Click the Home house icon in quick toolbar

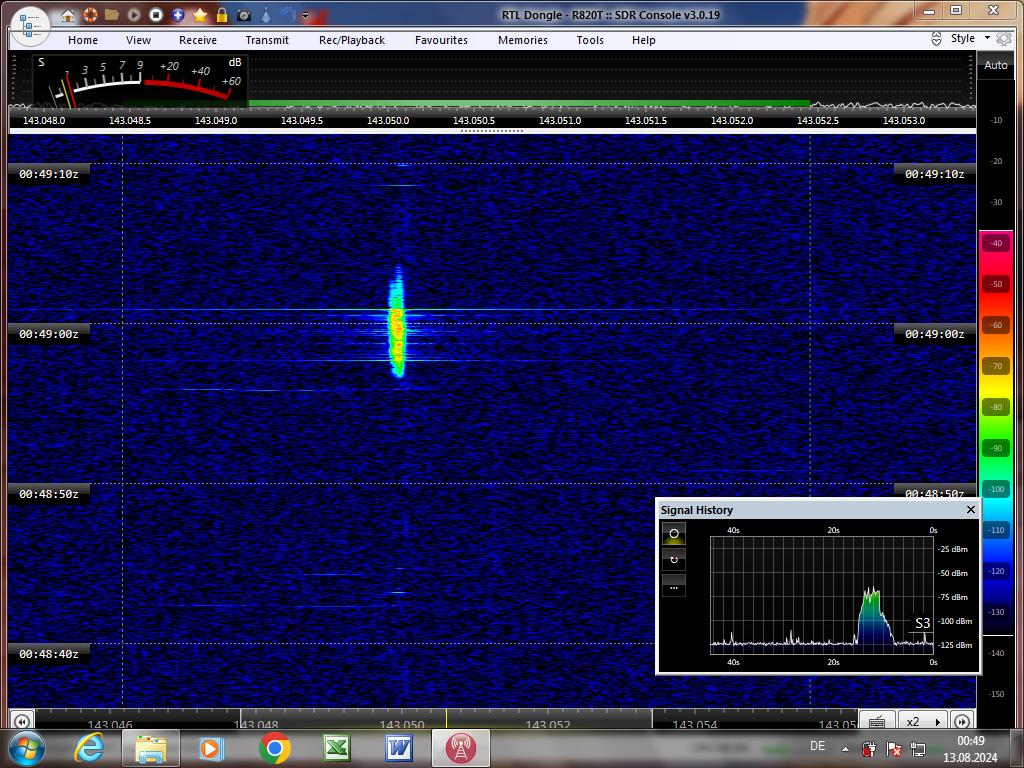(68, 15)
